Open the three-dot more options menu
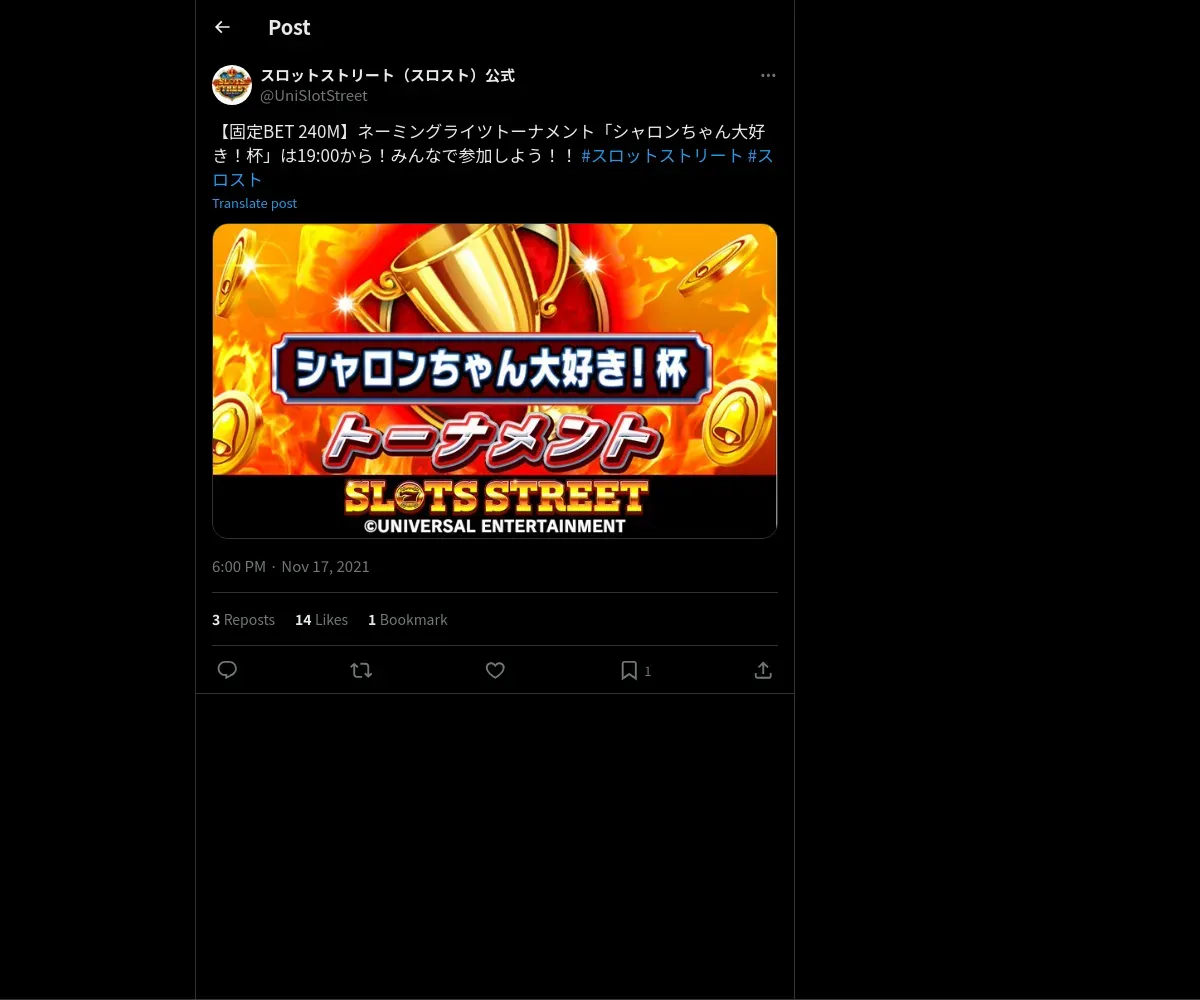The image size is (1200, 1000). pos(768,76)
